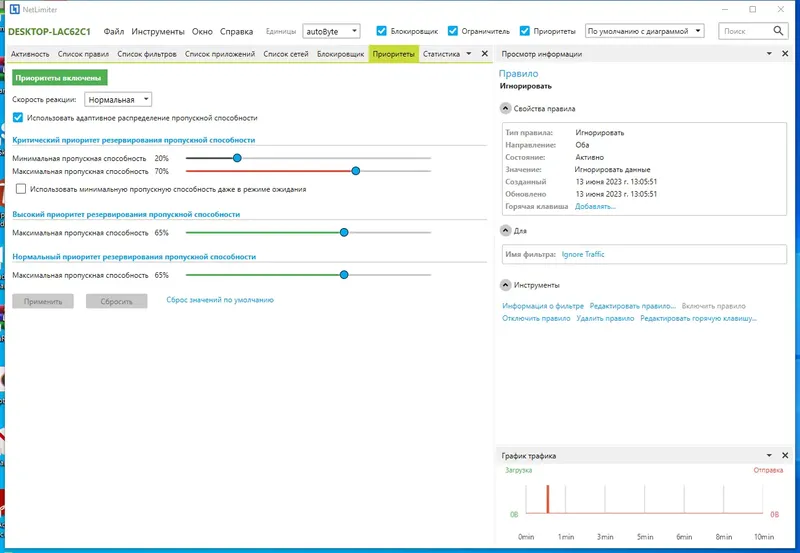
Task: Toggle the Блокировщик checkbox in toolbar
Action: (x=381, y=31)
